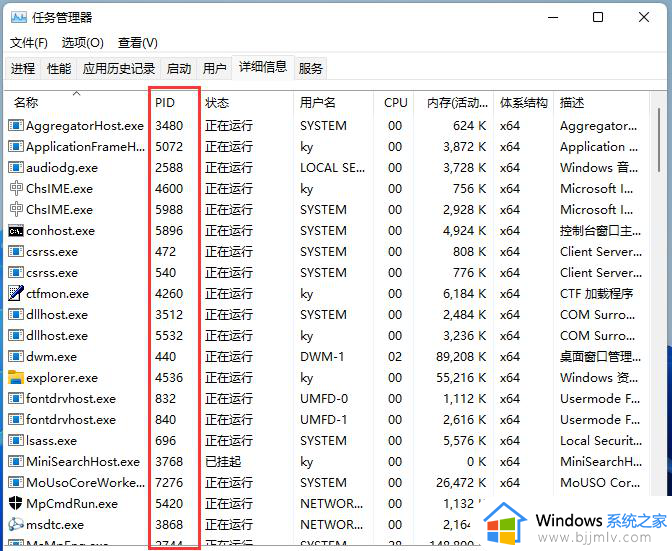Switch to the 服务 tab
The width and height of the screenshot is (672, 551).
pos(311,68)
